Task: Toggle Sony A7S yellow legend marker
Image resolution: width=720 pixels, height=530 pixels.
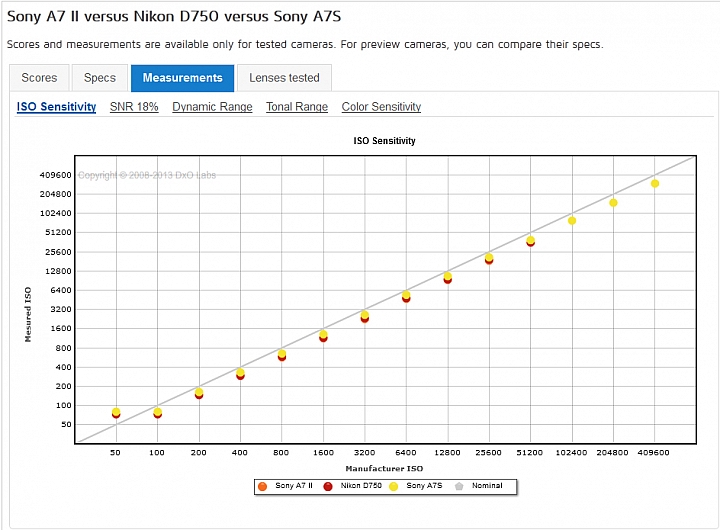Action: 394,486
